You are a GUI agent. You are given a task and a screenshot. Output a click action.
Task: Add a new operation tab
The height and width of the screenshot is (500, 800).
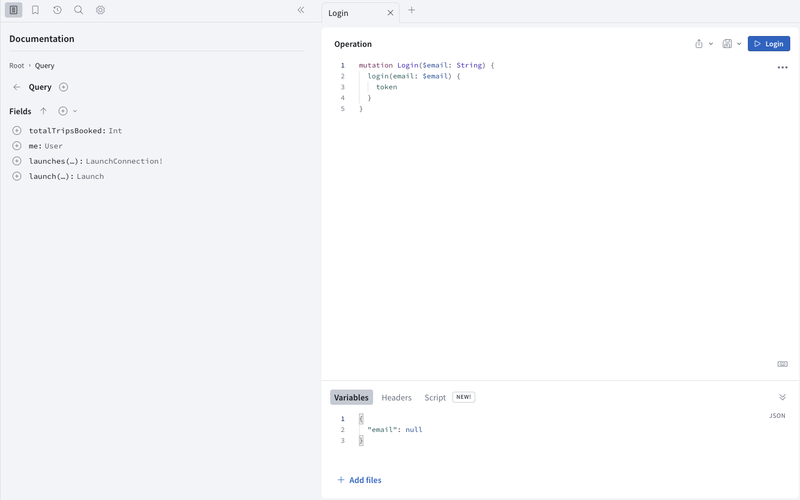412,10
